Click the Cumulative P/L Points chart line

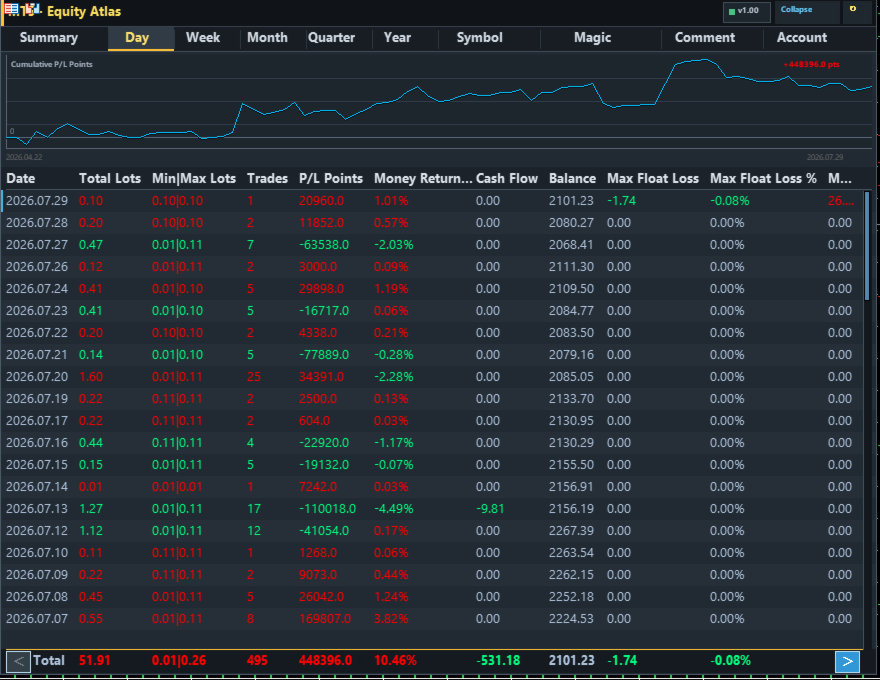[x=438, y=101]
